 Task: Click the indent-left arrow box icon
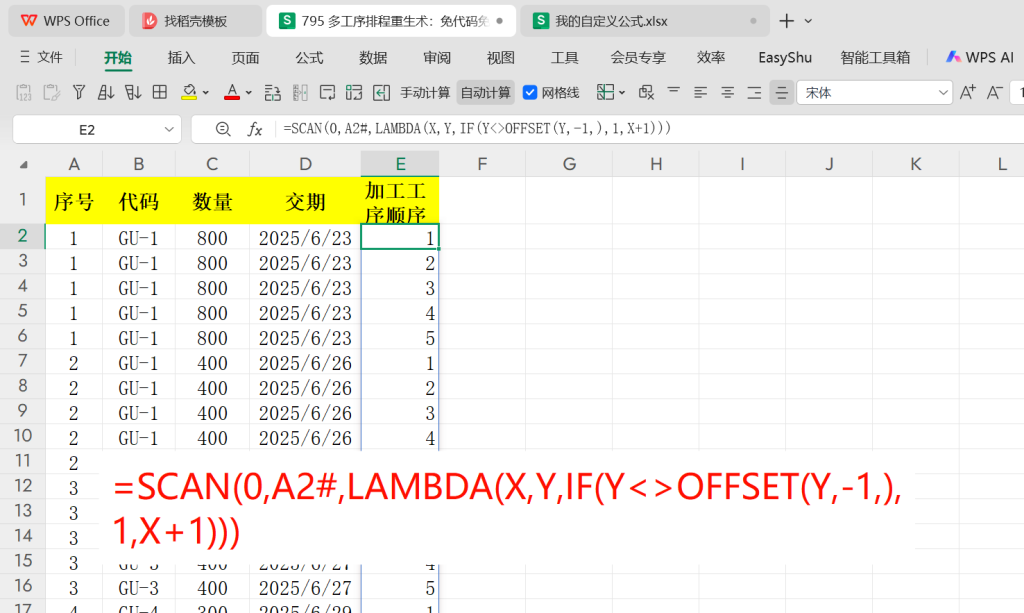pyautogui.click(x=381, y=93)
